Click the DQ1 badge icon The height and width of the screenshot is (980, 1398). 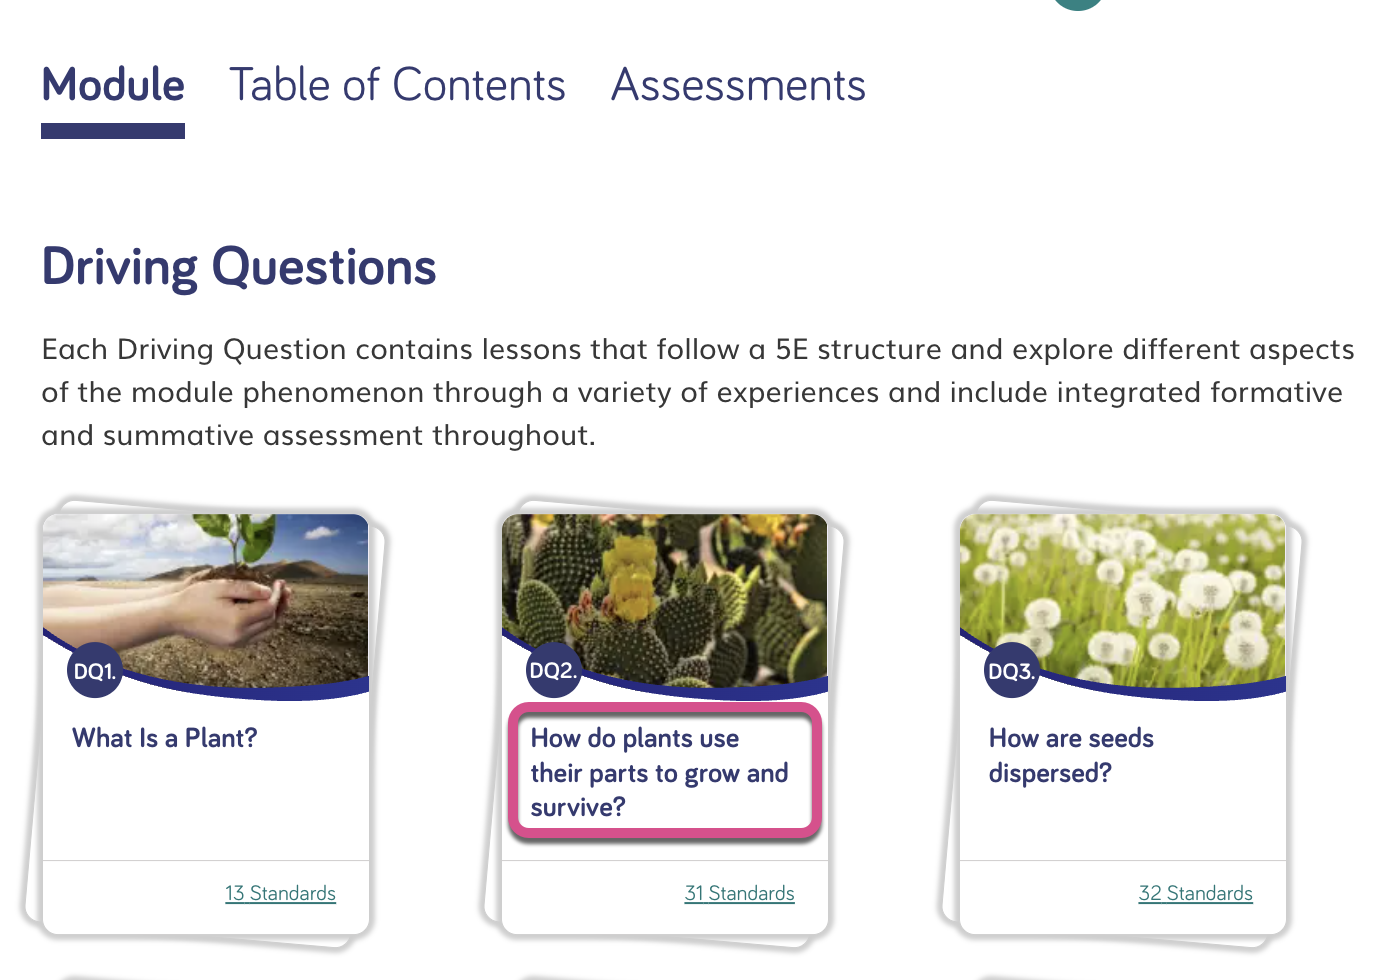coord(95,671)
